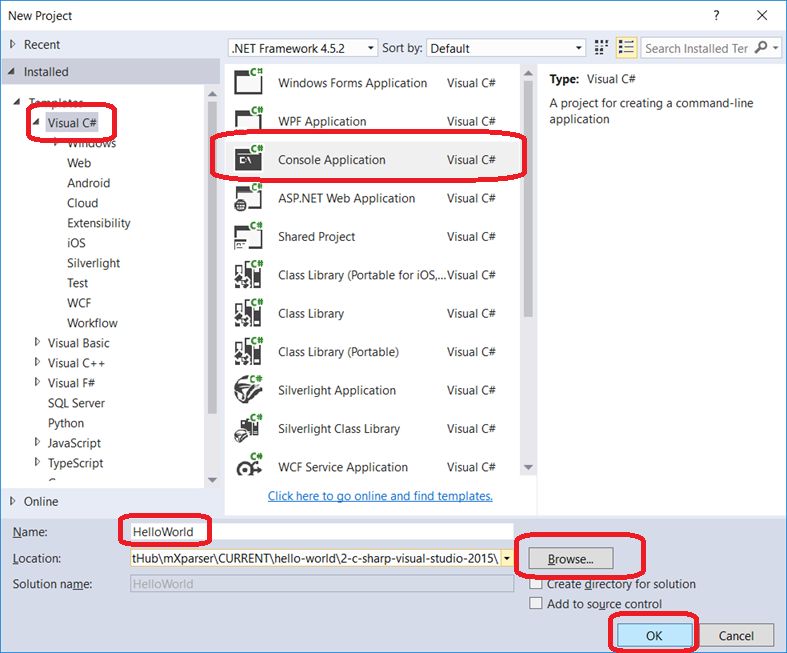This screenshot has height=653, width=787.
Task: Confirm with the OK button
Action: coord(654,635)
